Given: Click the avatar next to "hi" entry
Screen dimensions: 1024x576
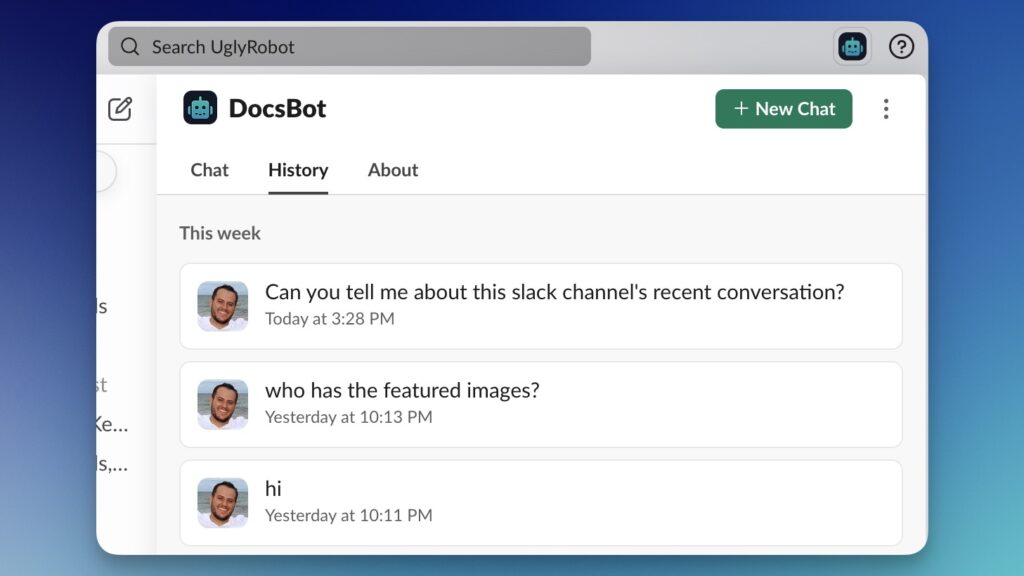Looking at the screenshot, I should click(x=223, y=502).
